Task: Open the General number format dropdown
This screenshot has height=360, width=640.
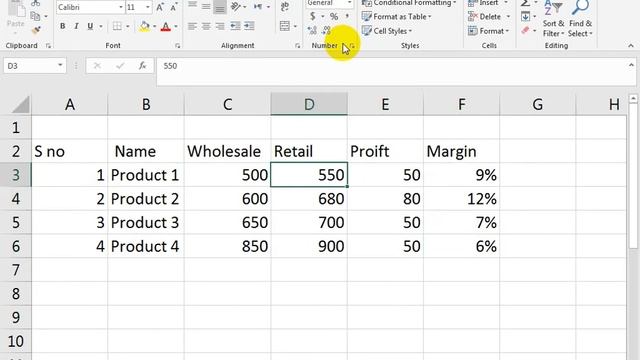Action: 349,3
